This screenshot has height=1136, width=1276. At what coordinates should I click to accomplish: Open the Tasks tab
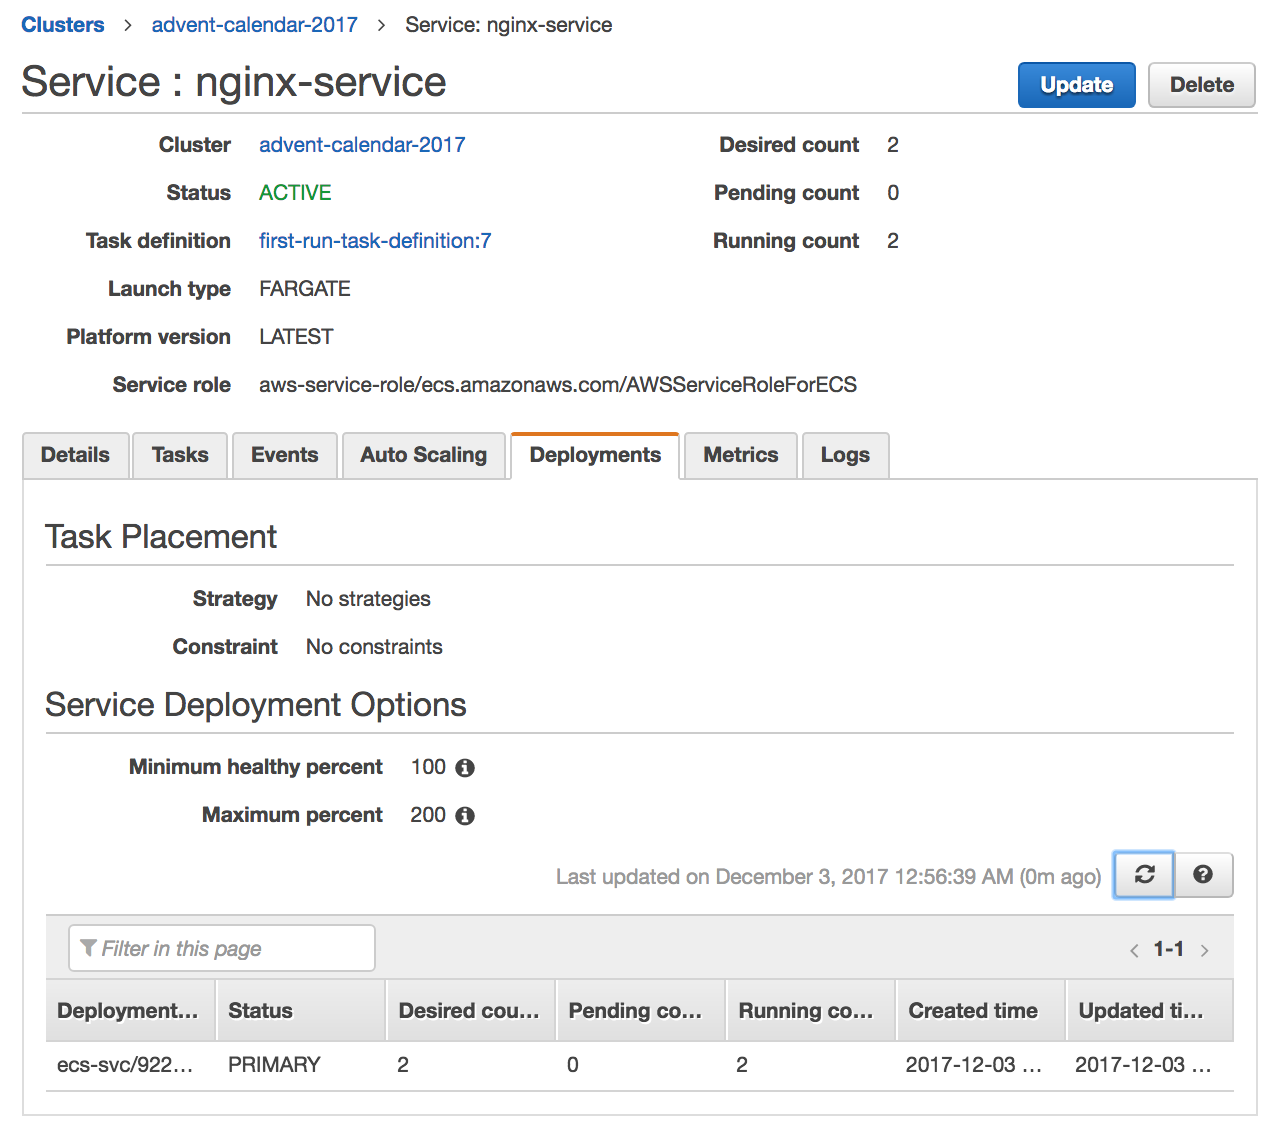[x=180, y=455]
